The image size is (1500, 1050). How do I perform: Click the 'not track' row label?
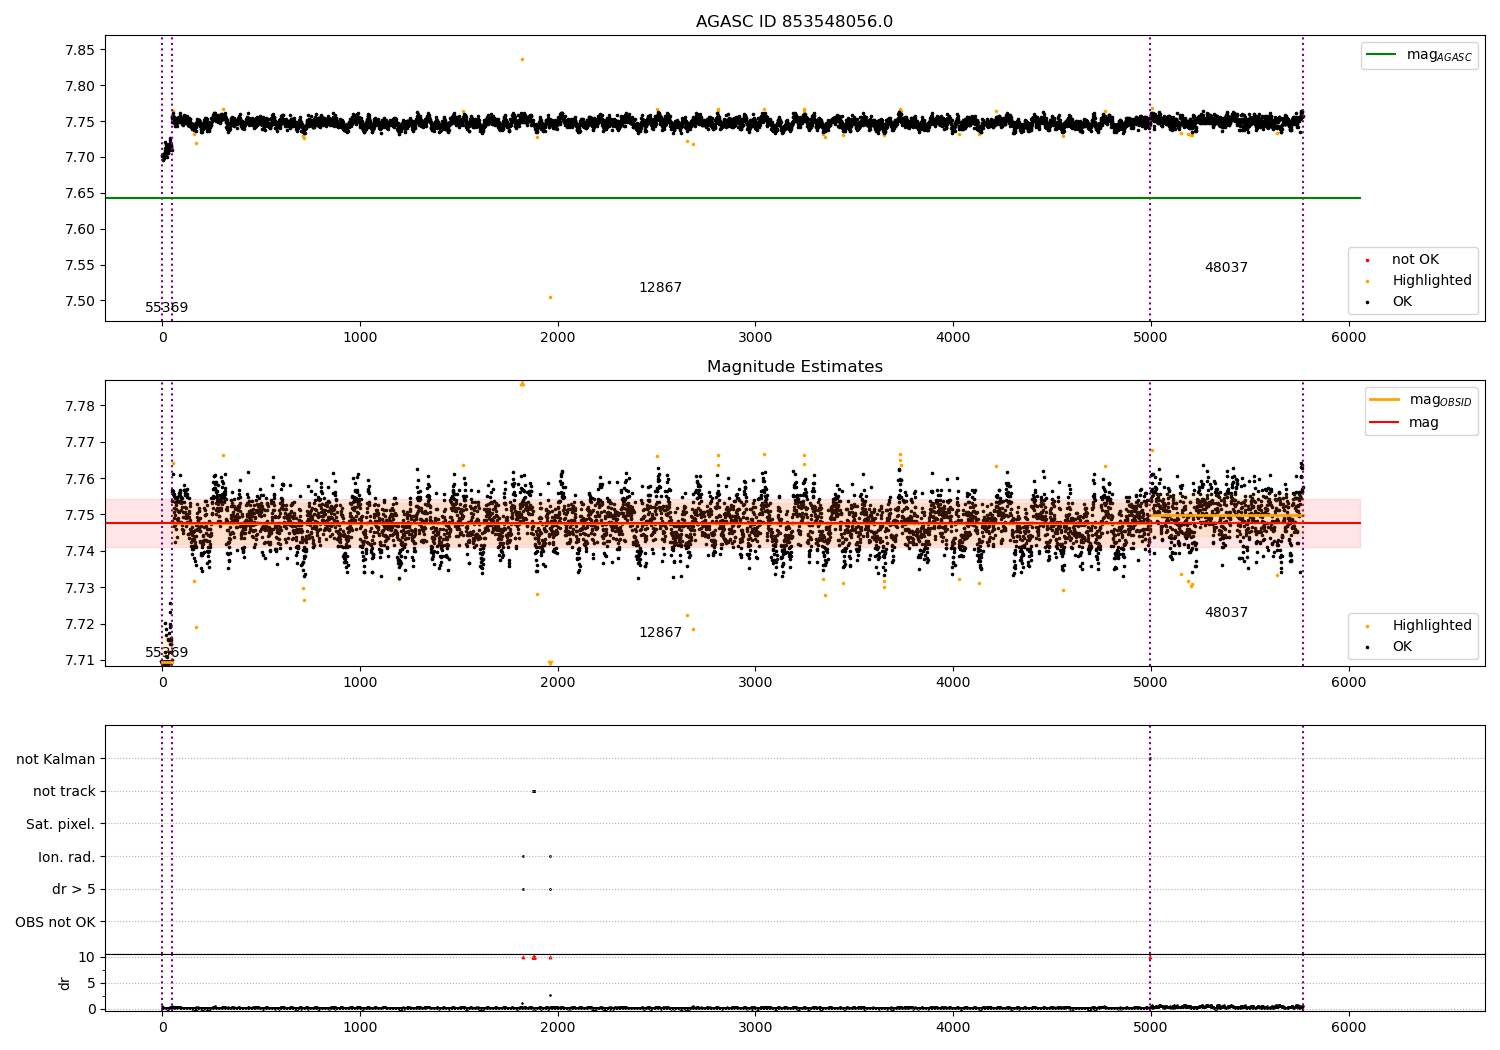pyautogui.click(x=64, y=792)
